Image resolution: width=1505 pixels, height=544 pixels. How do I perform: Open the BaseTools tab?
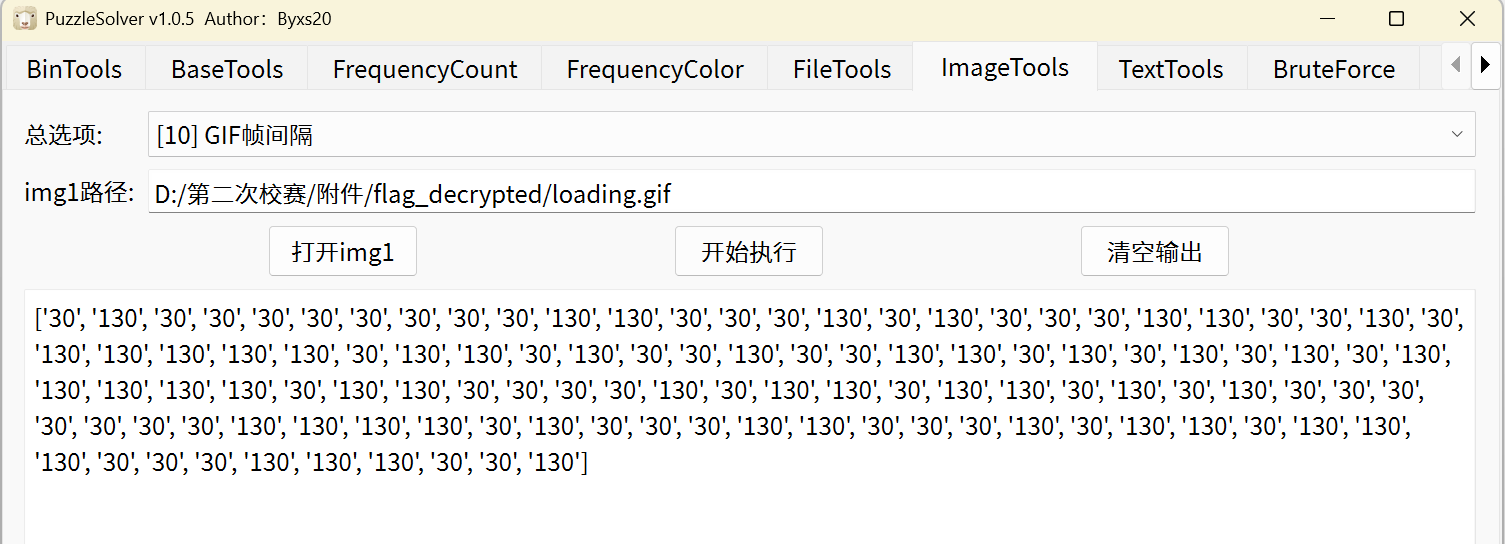pyautogui.click(x=227, y=69)
